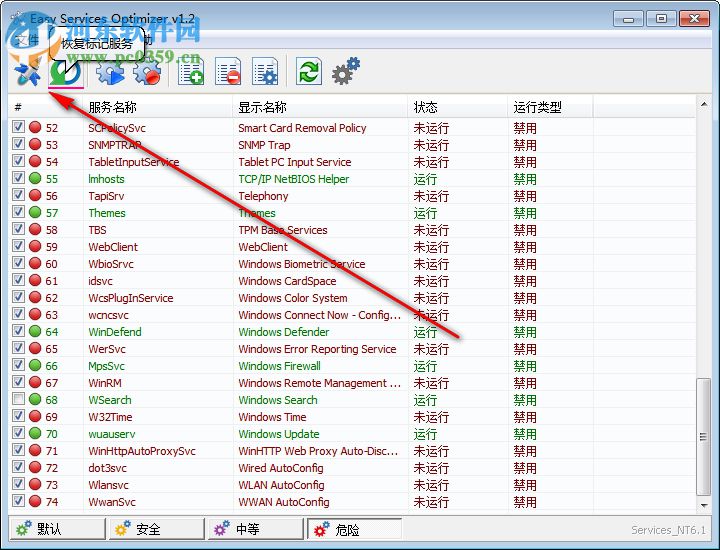The height and width of the screenshot is (550, 720).
Task: Click the red status dot of SCPolicySvc
Action: tap(35, 127)
